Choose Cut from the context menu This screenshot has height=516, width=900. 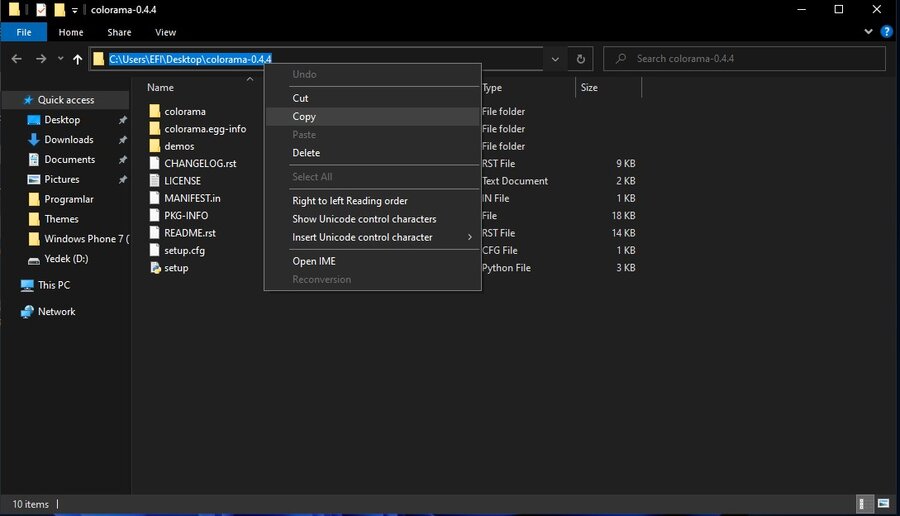click(300, 98)
